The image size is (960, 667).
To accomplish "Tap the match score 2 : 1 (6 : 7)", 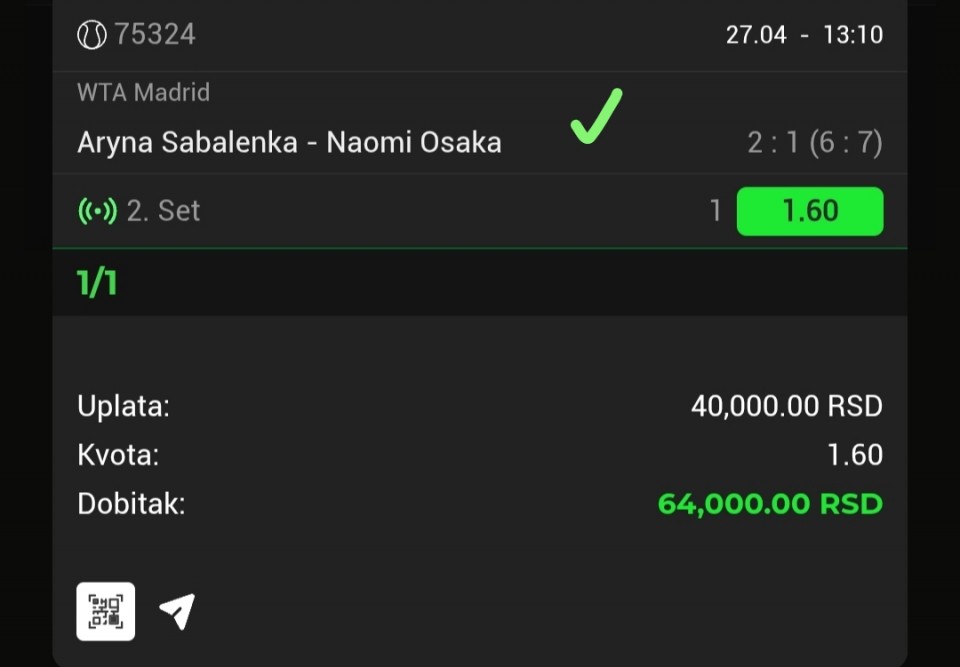I will [x=814, y=142].
